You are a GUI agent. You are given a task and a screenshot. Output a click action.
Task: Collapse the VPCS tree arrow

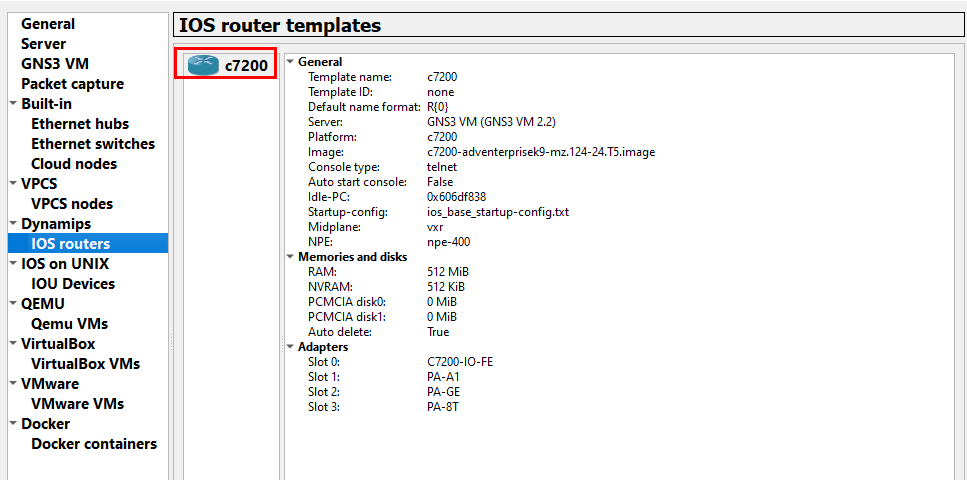pos(14,183)
